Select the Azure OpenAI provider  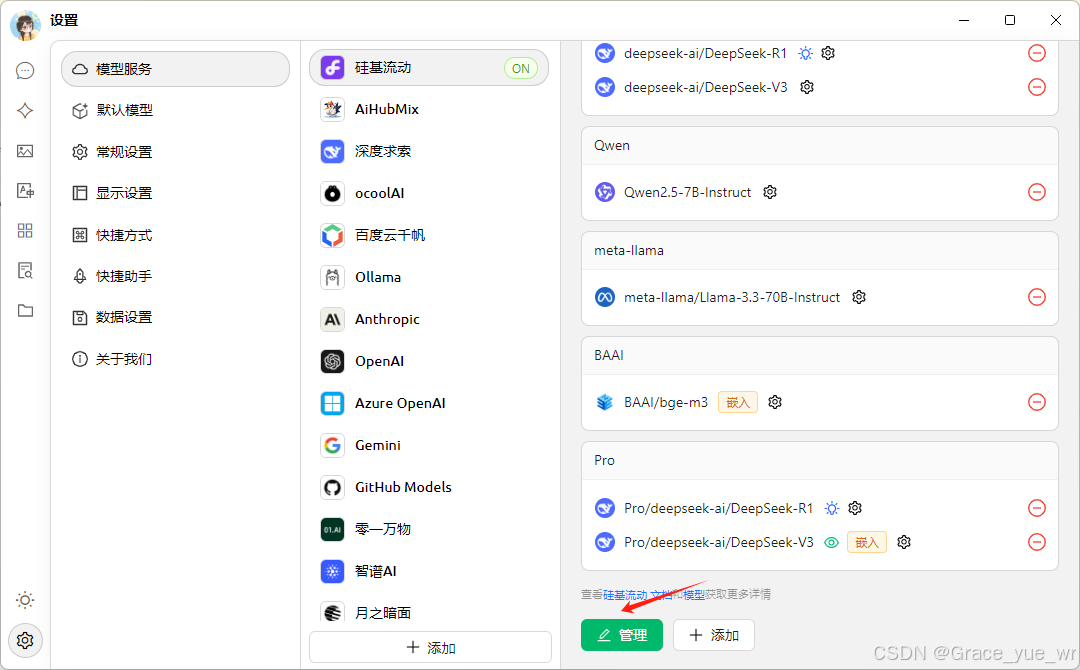429,404
